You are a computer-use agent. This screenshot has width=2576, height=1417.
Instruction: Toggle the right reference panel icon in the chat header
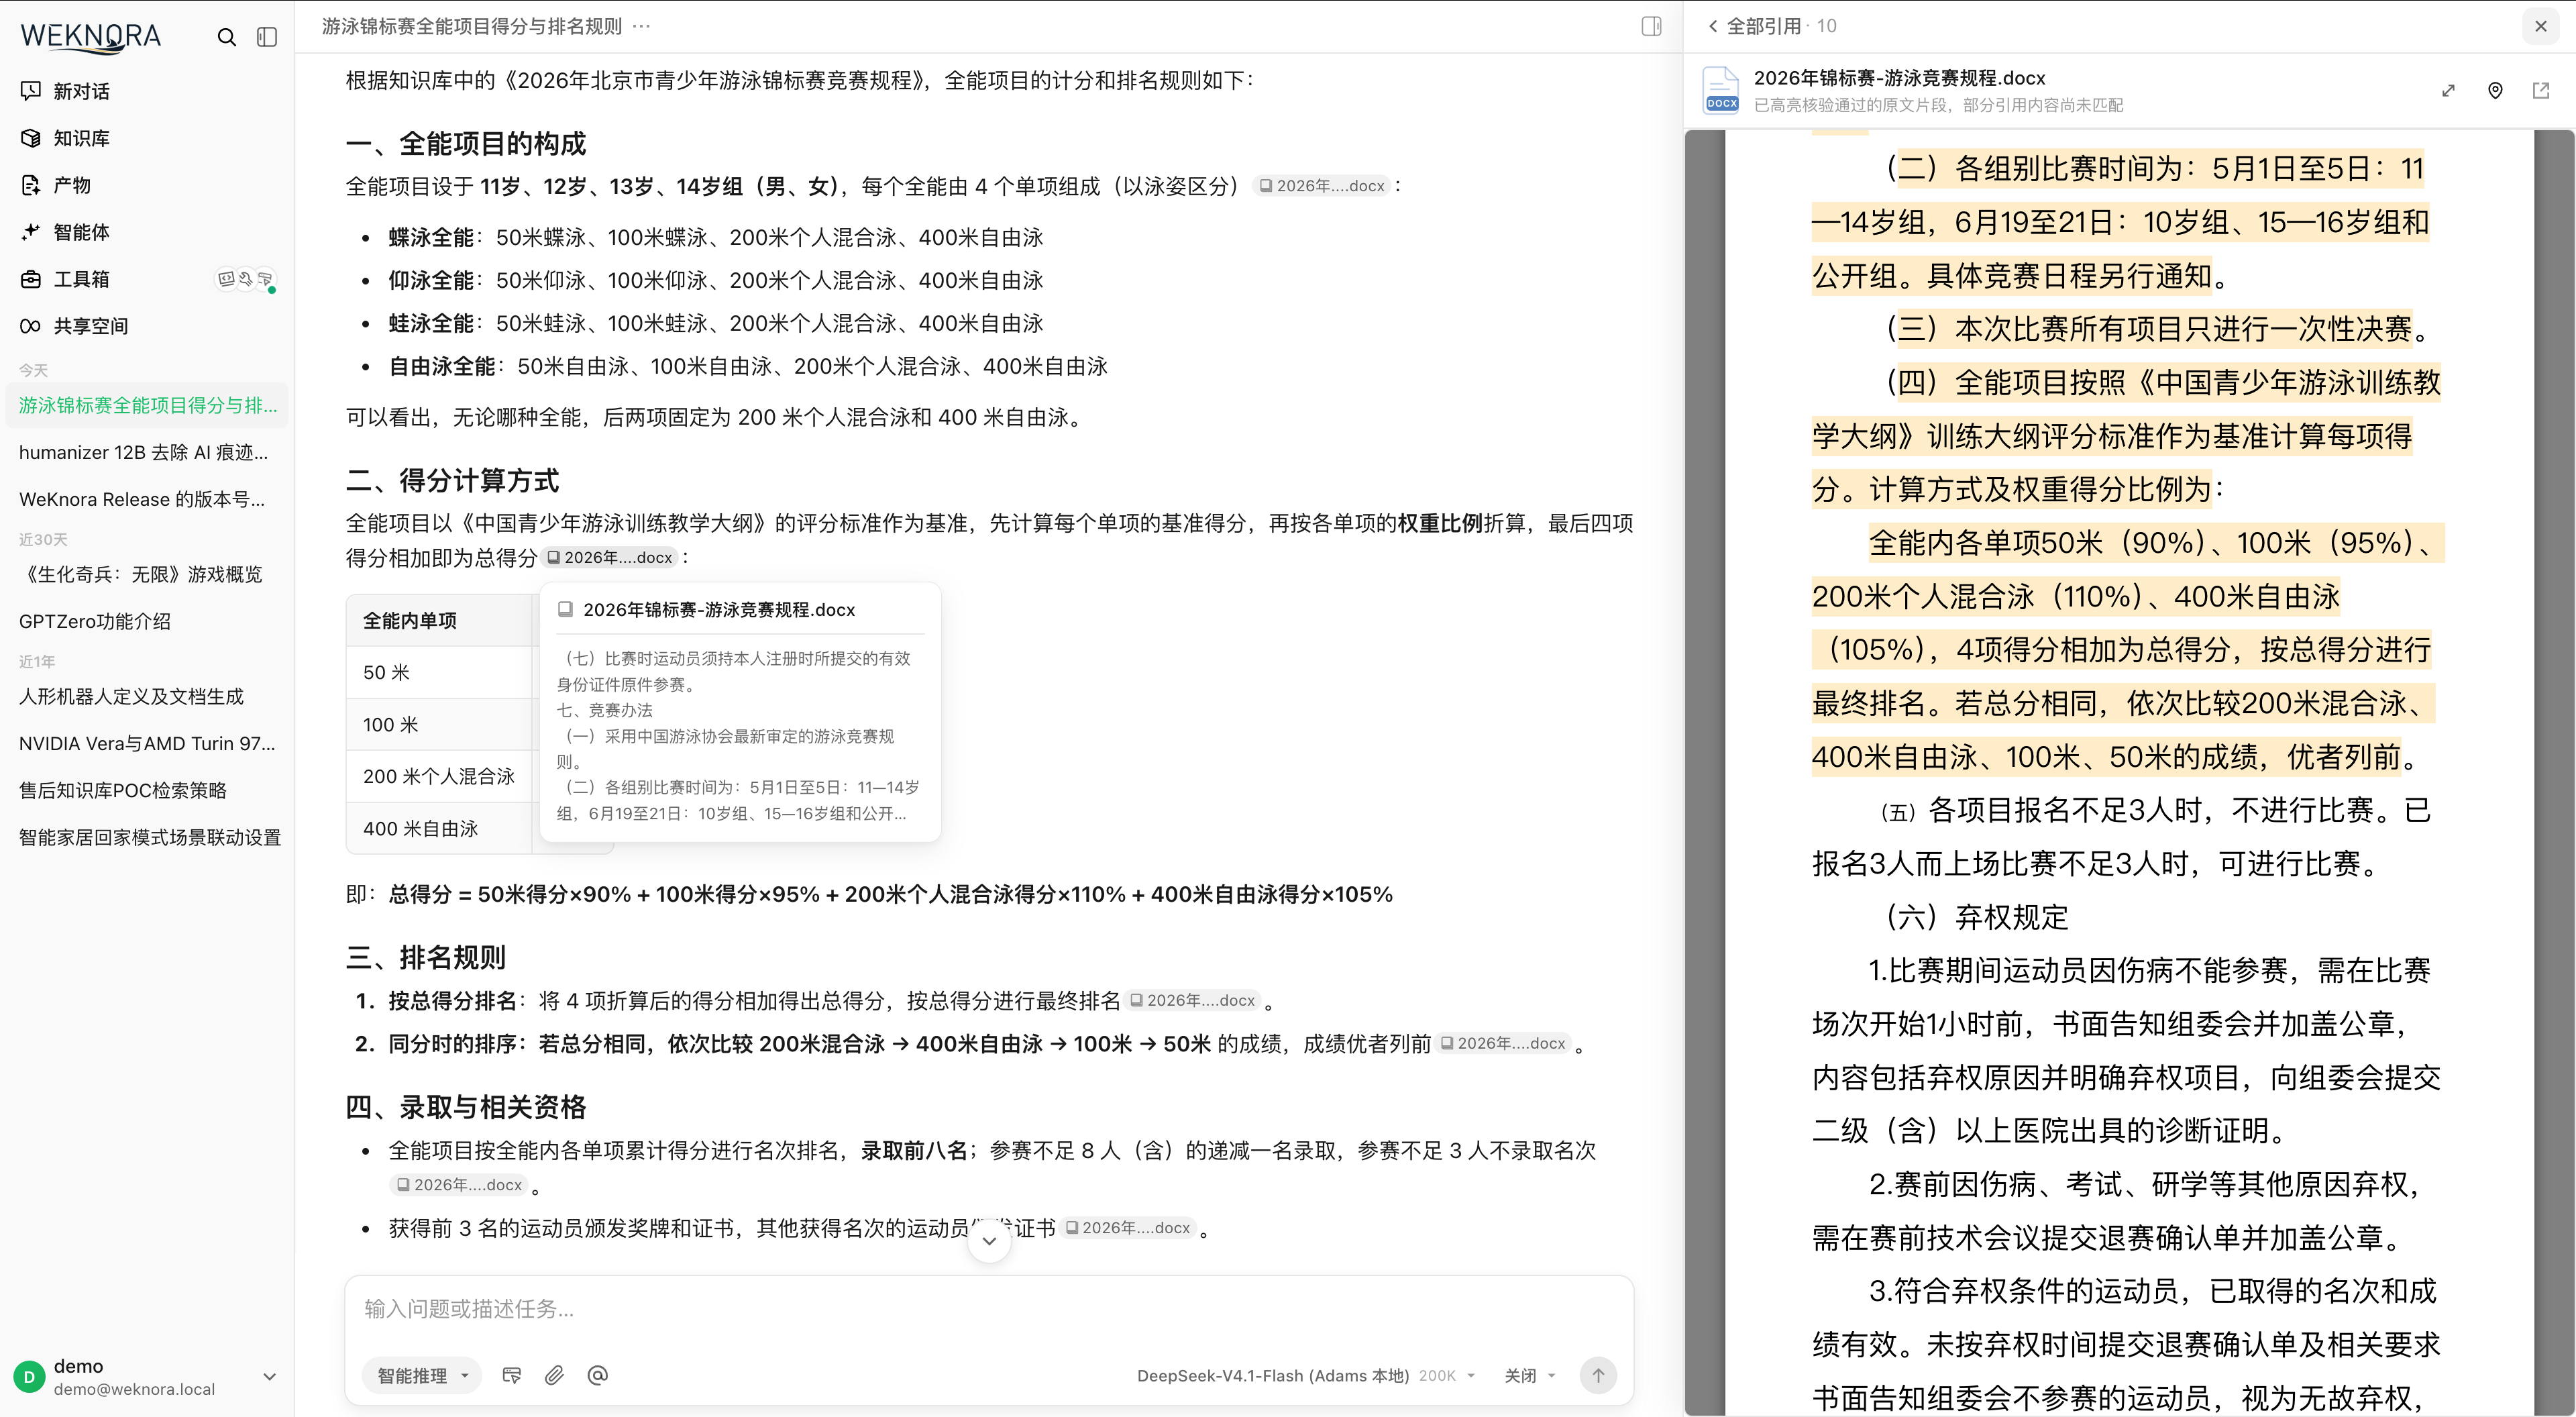(x=1652, y=26)
